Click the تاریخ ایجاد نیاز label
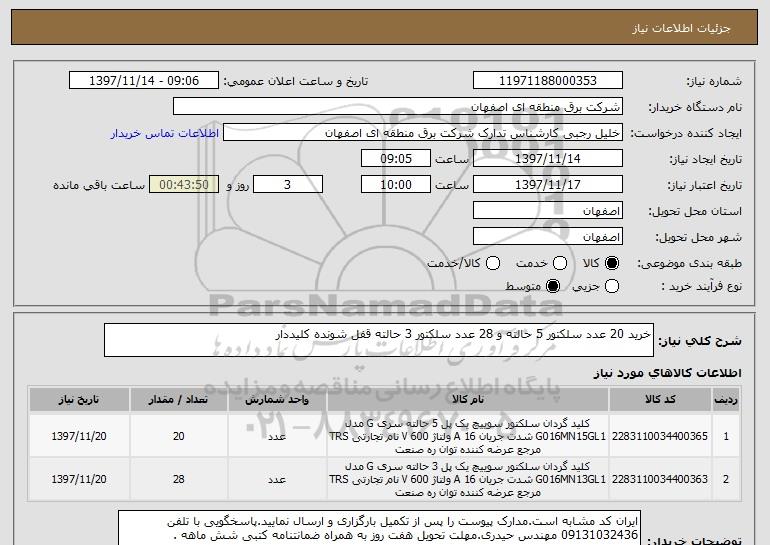 coord(706,159)
